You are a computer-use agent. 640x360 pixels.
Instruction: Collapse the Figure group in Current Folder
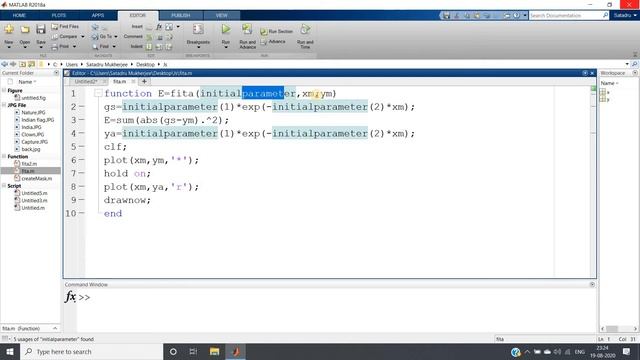[4, 91]
